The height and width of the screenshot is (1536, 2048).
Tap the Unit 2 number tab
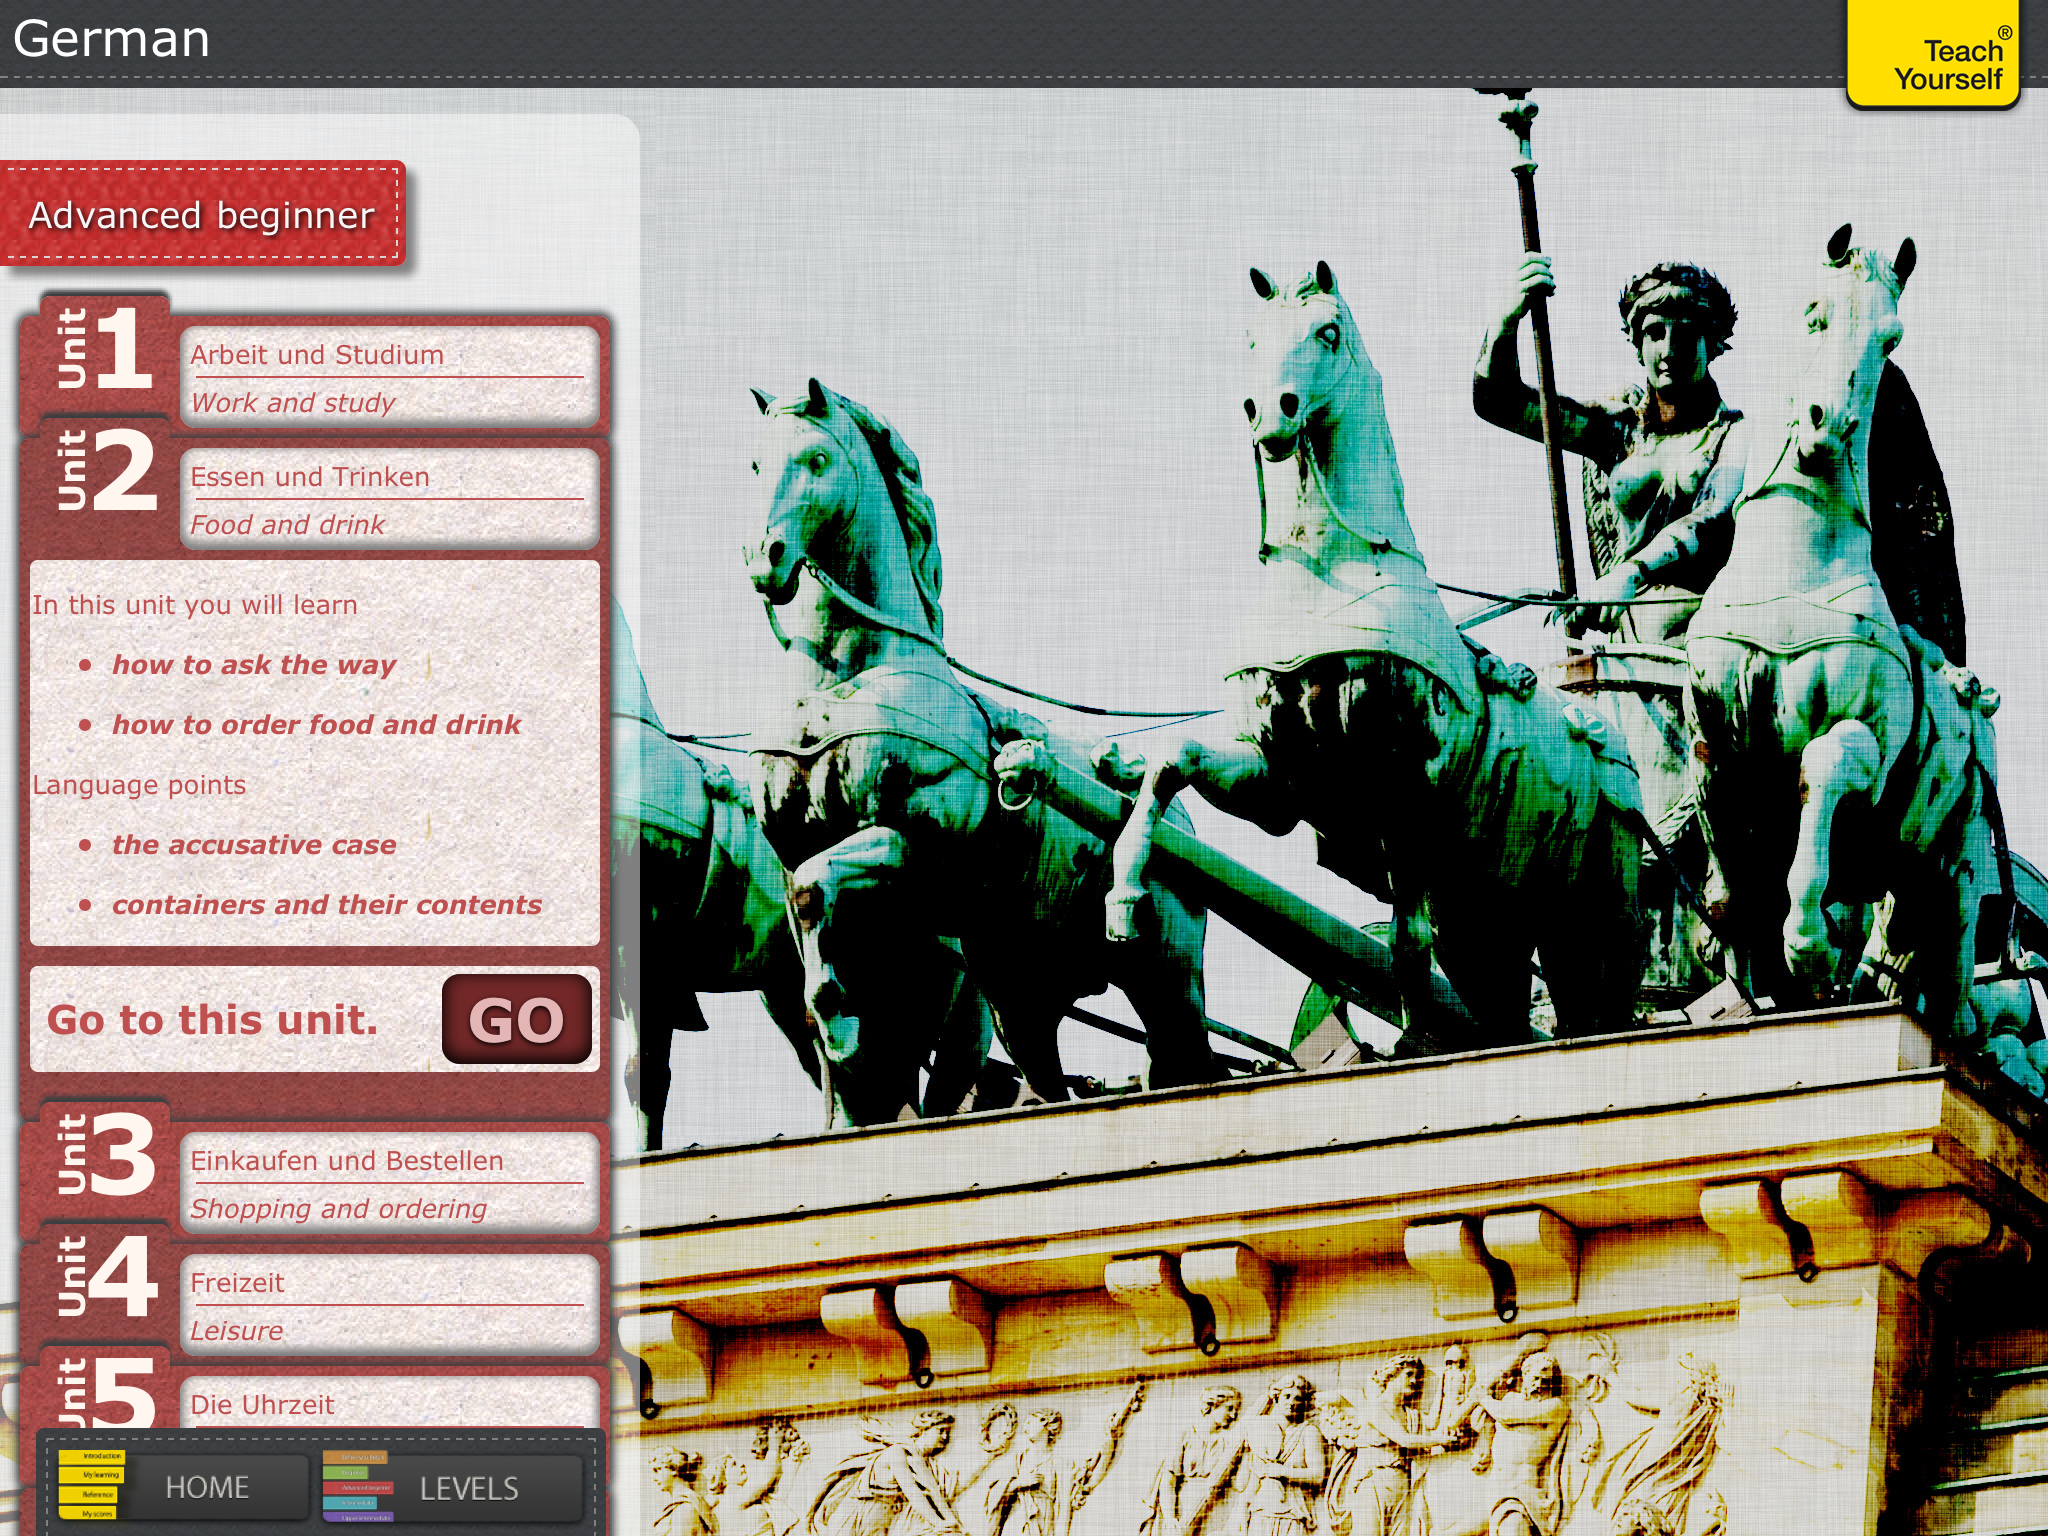pyautogui.click(x=104, y=471)
